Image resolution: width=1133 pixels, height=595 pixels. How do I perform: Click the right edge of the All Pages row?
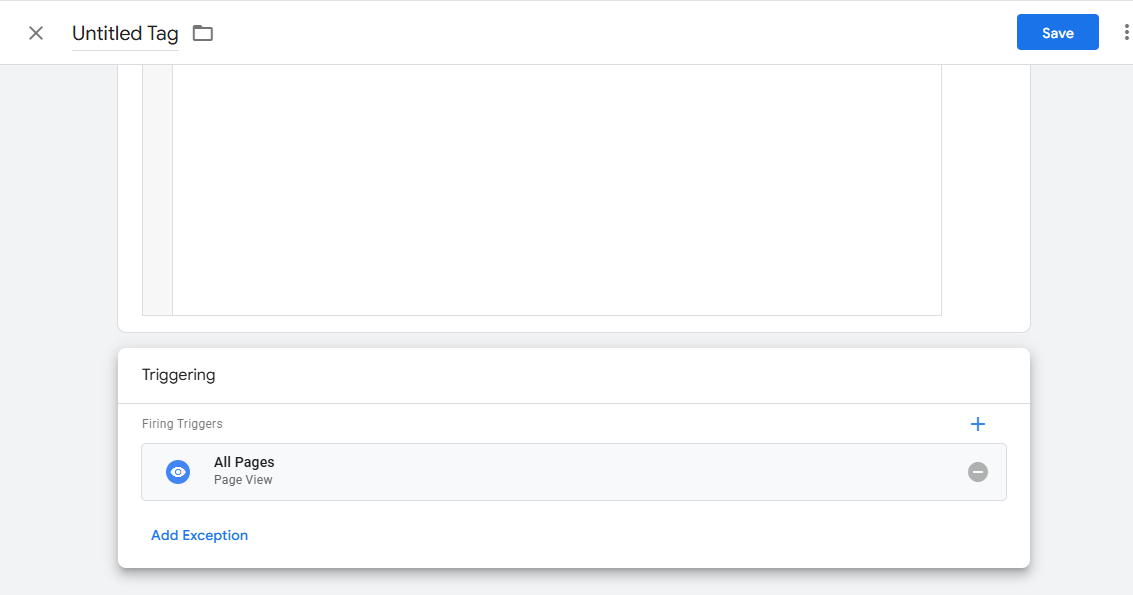click(998, 472)
